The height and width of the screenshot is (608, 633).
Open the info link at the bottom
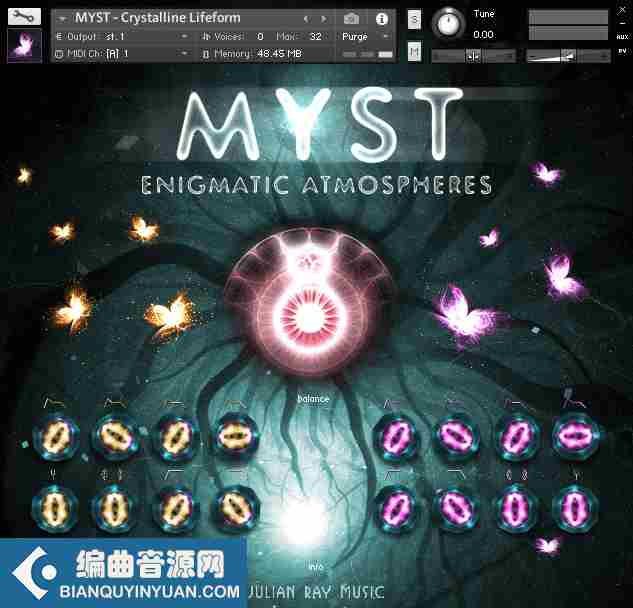tap(316, 567)
